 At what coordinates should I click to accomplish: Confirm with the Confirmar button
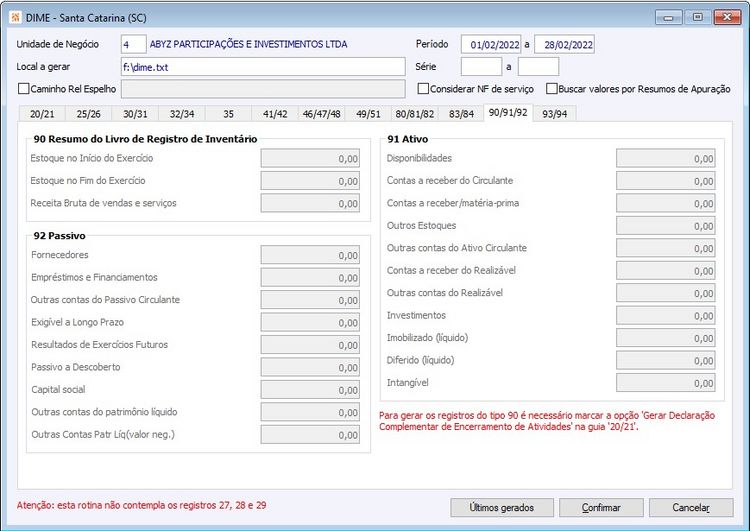coord(601,508)
